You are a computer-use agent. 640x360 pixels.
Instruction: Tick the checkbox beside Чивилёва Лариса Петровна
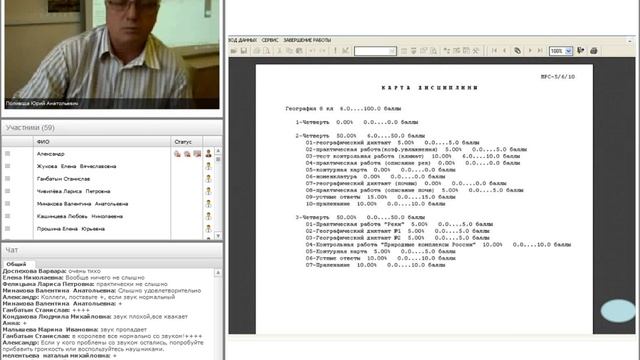7,191
